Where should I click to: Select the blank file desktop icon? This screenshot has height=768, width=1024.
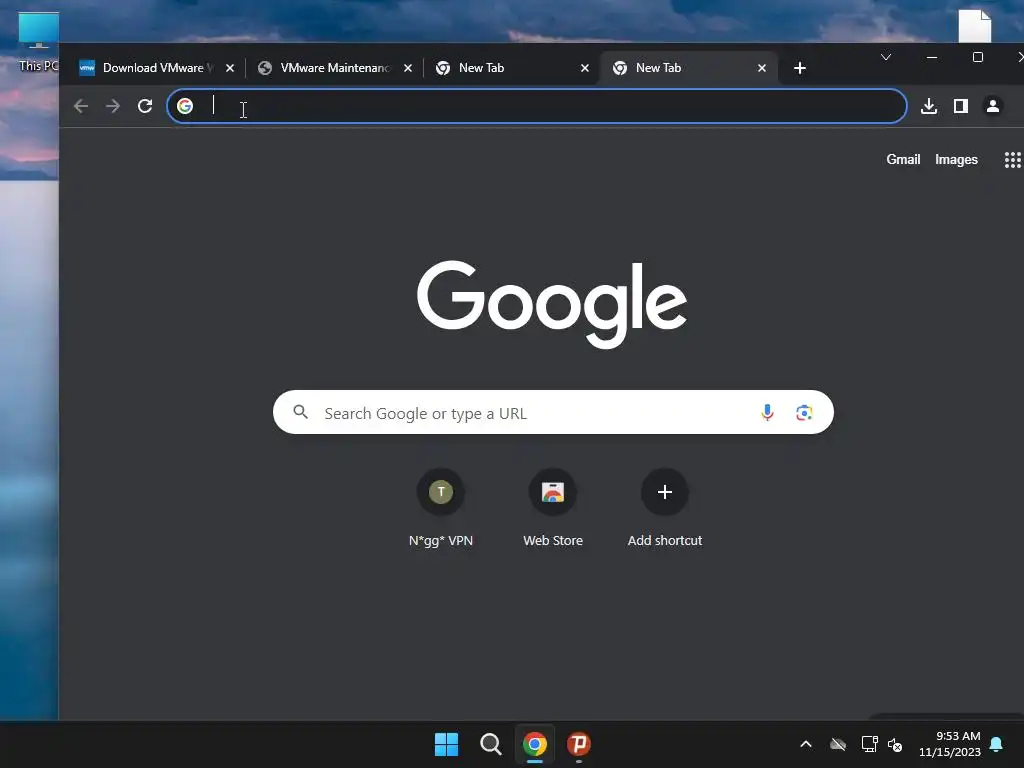(974, 26)
